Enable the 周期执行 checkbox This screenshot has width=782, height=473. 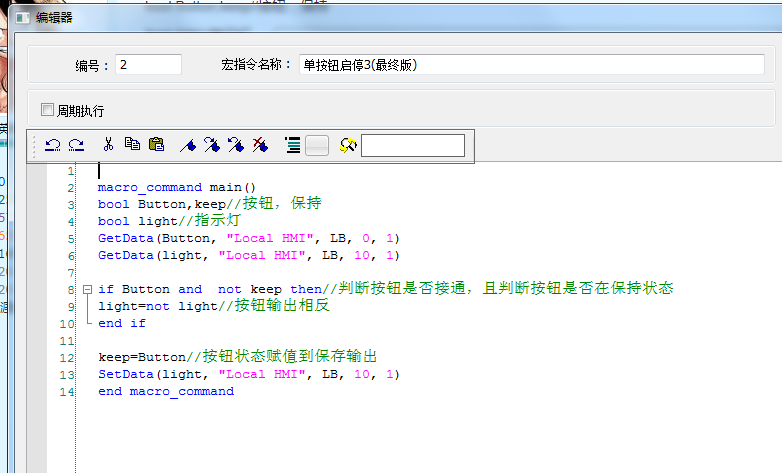47,109
